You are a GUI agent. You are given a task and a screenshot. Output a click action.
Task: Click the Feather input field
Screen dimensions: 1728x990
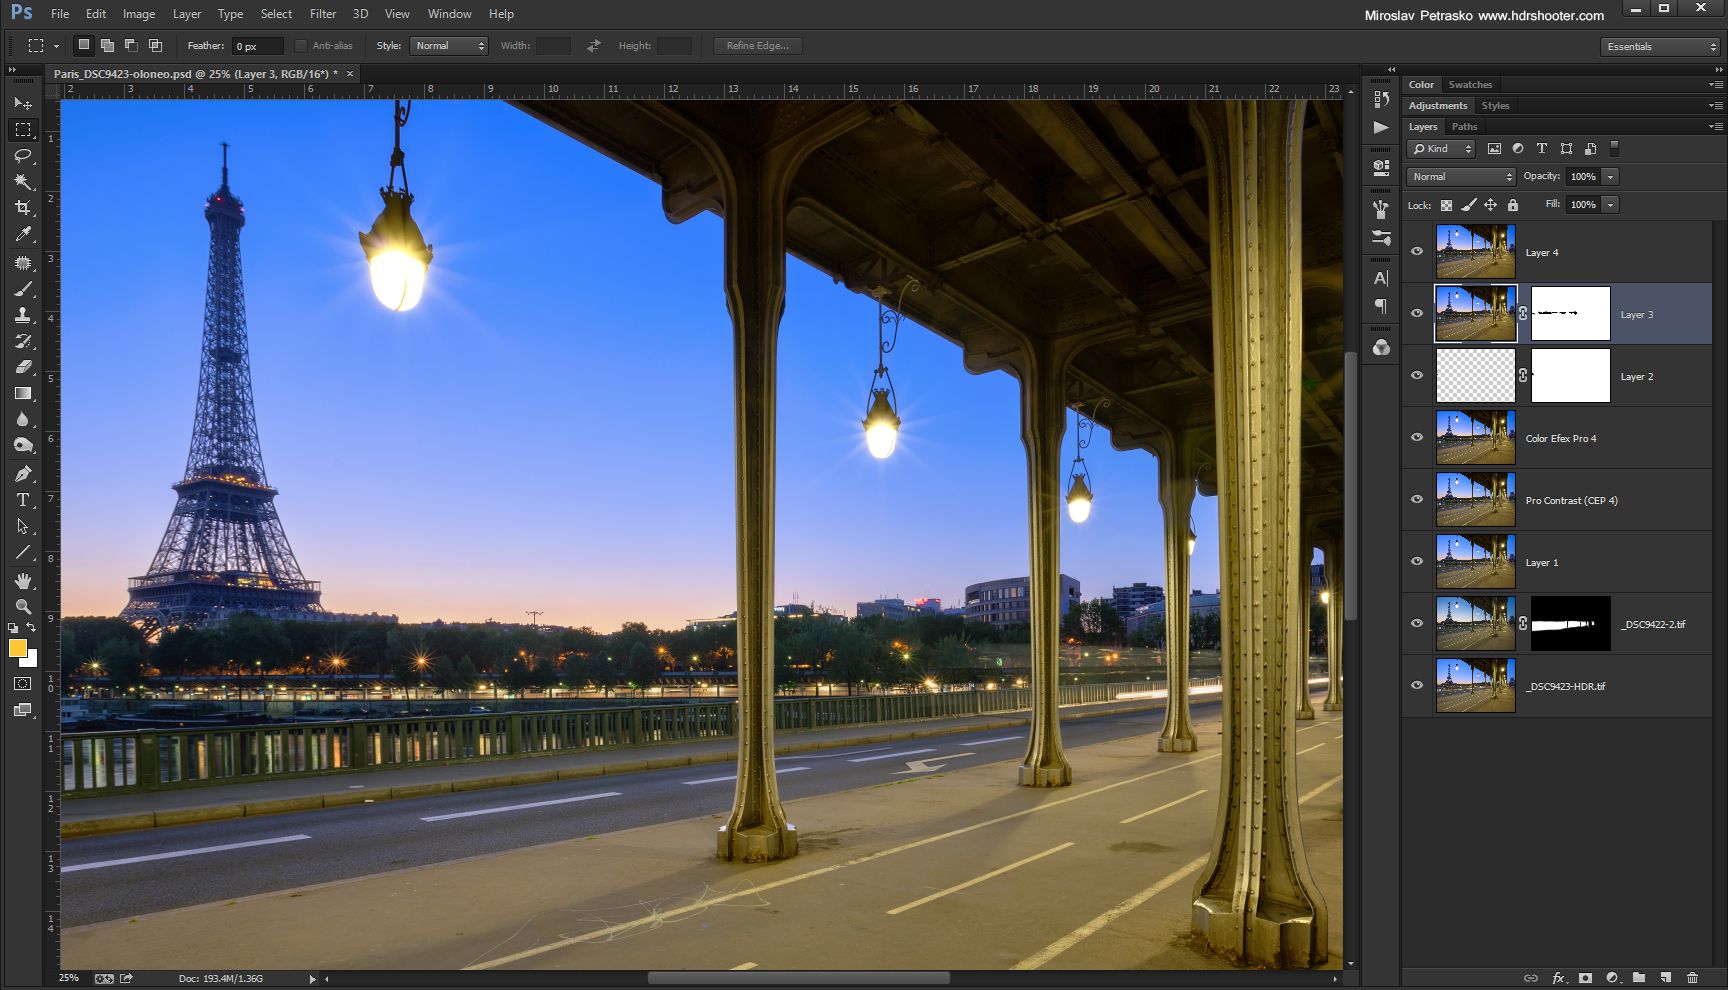pos(257,46)
